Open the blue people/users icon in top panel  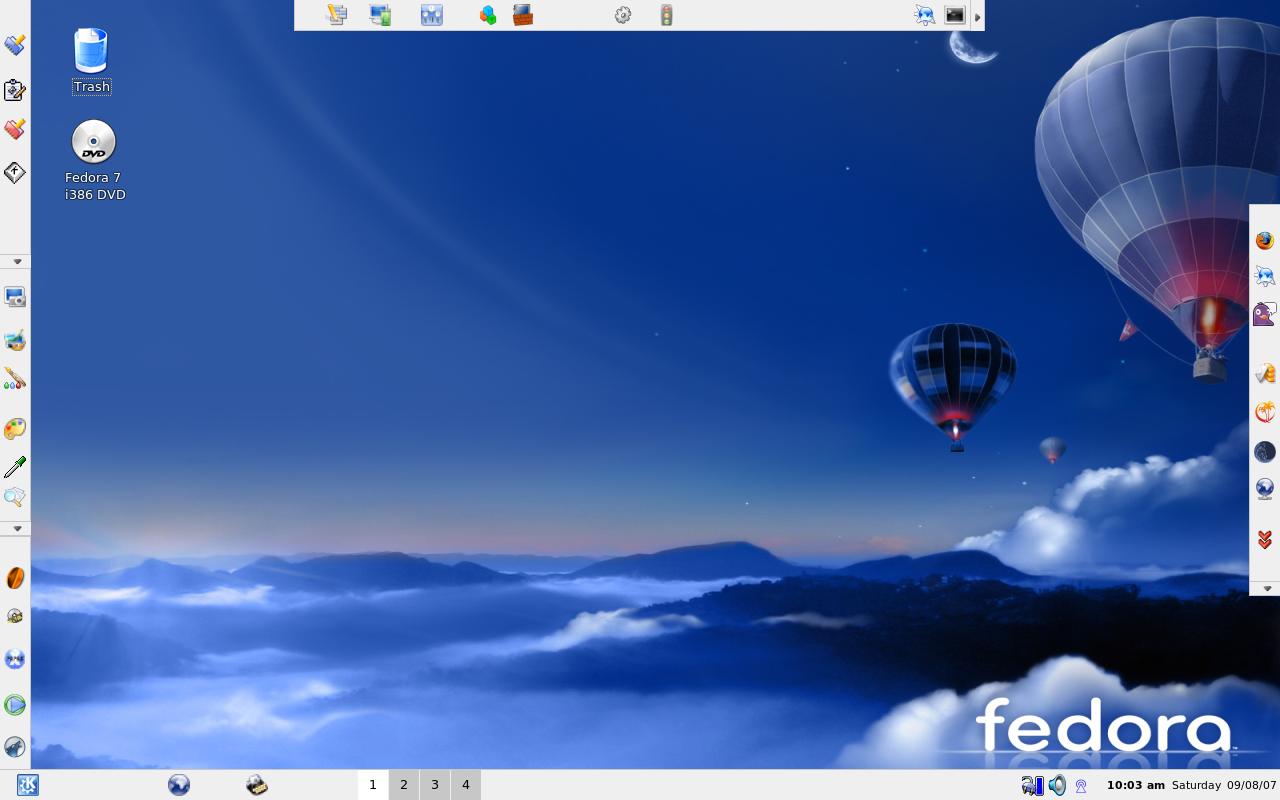coord(432,15)
